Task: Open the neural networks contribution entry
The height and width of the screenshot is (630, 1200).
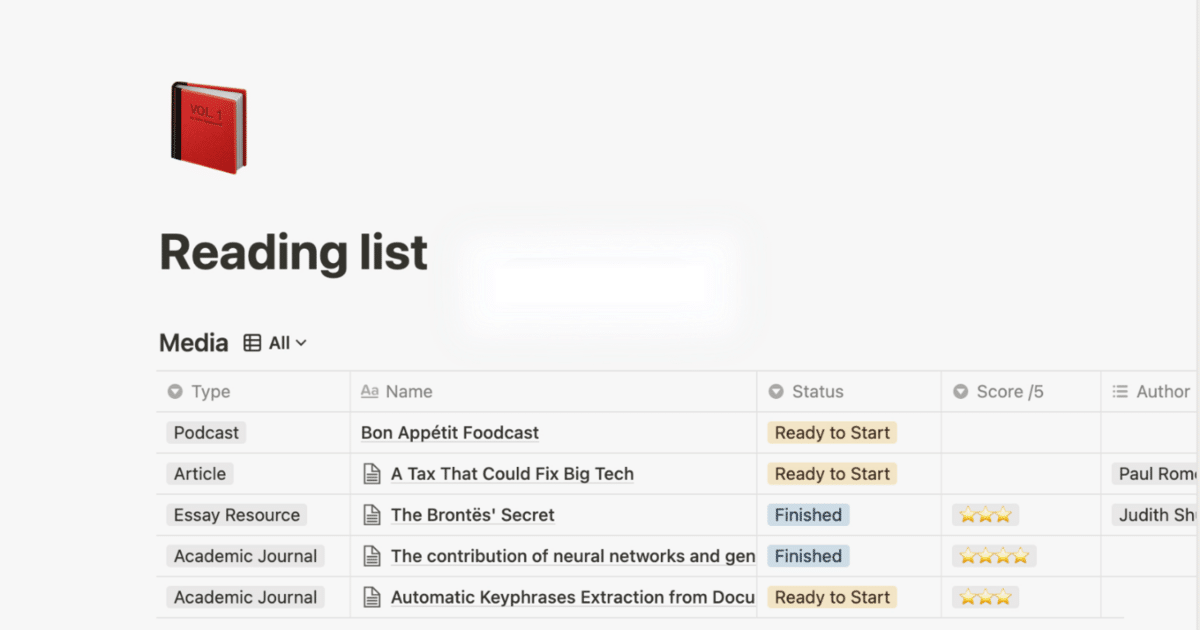Action: click(x=573, y=556)
